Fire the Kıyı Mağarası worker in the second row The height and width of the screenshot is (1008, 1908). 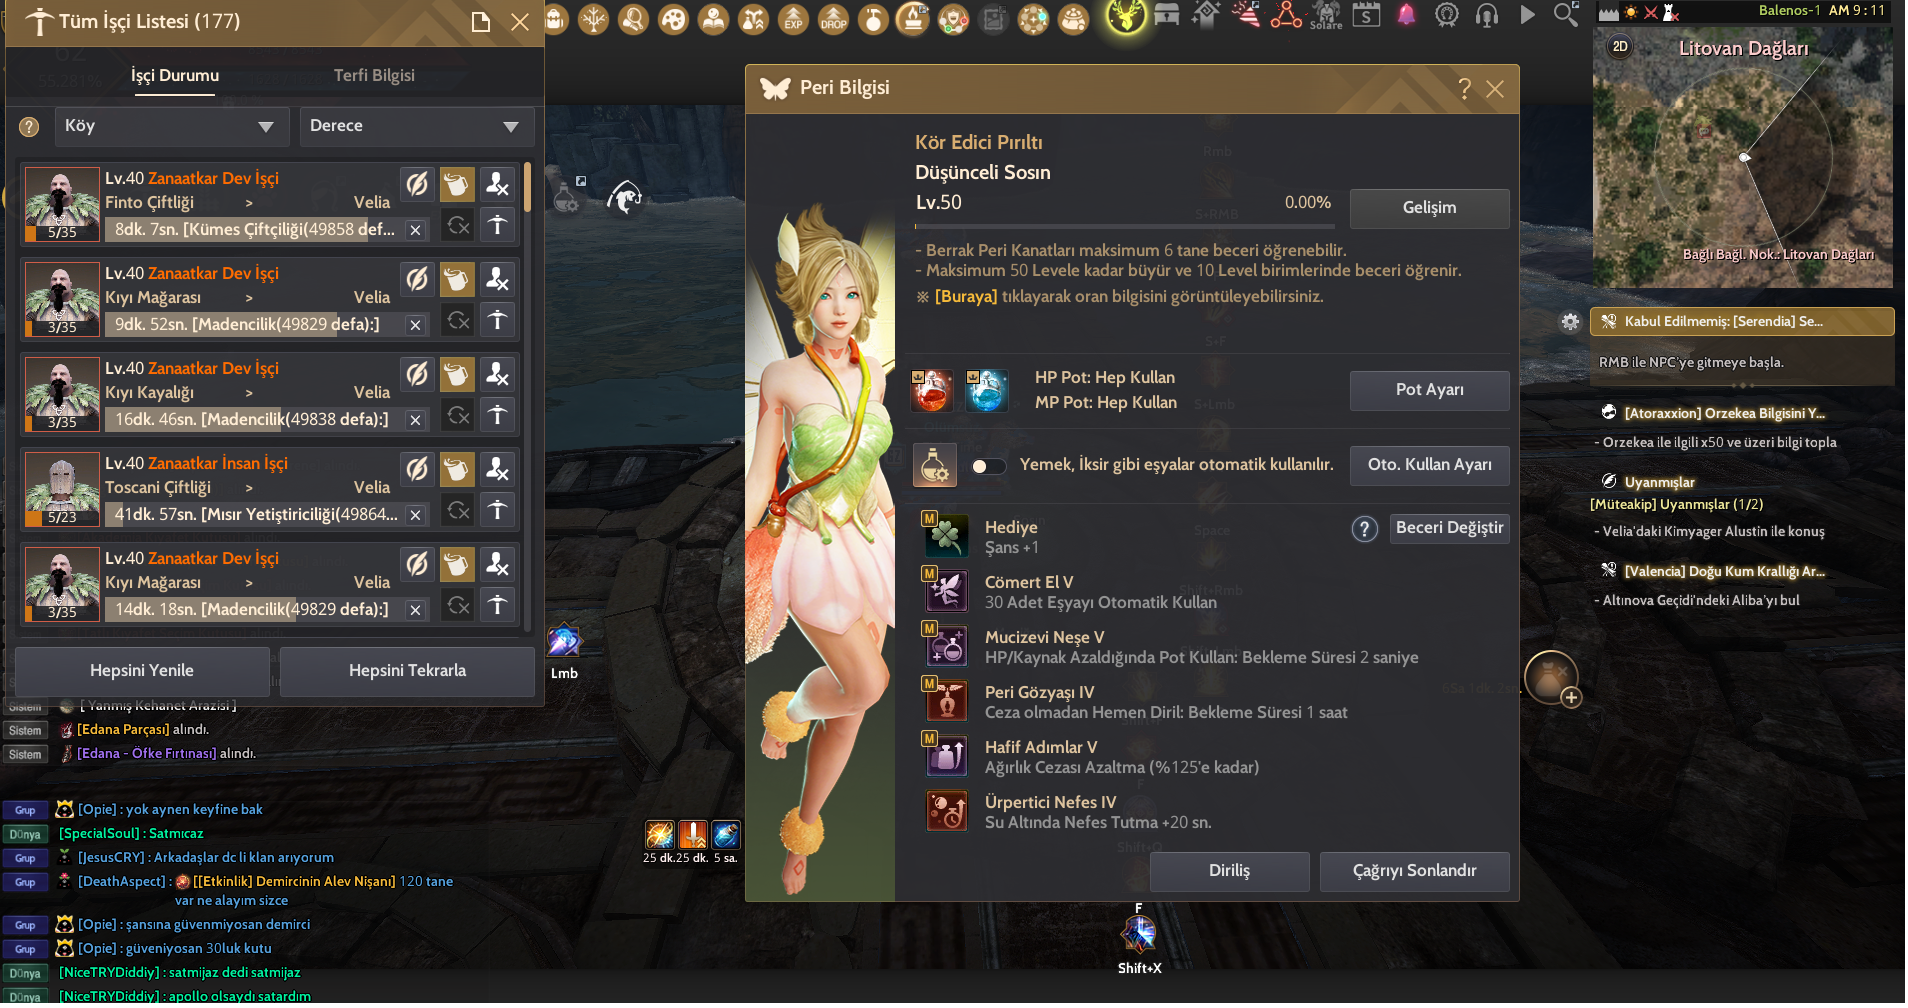497,279
